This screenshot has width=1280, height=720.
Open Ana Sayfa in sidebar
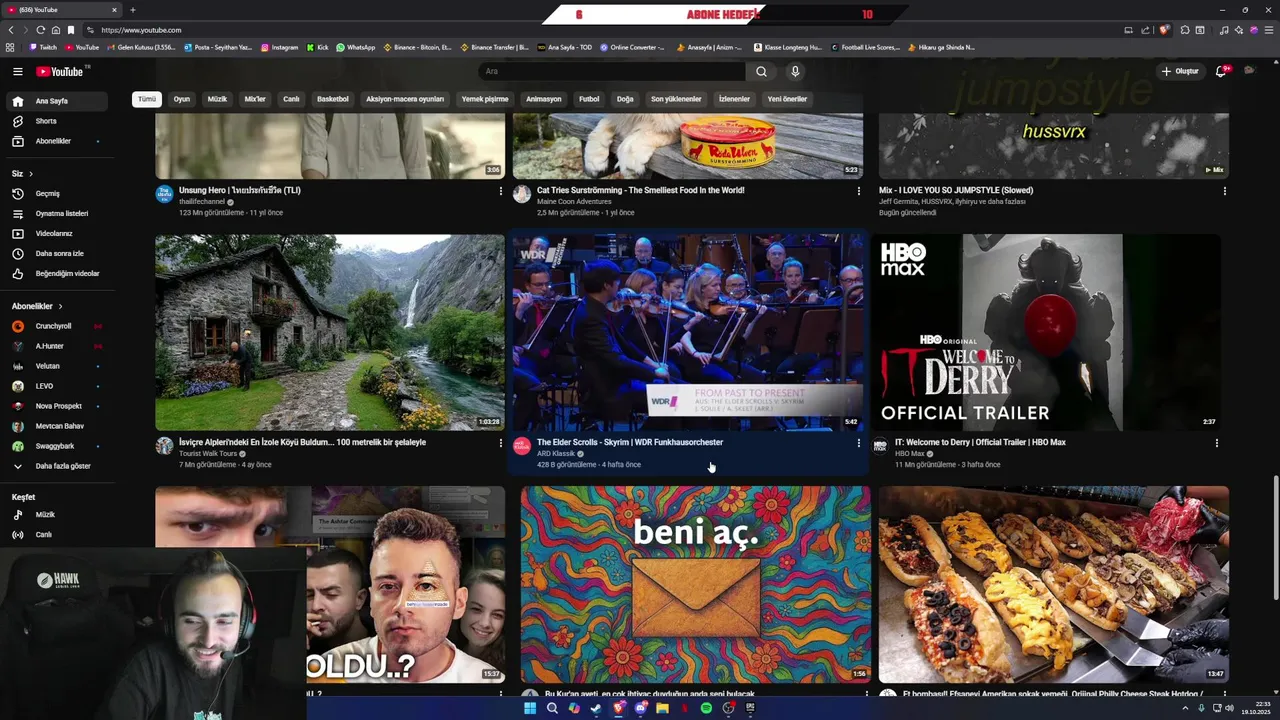click(x=58, y=101)
